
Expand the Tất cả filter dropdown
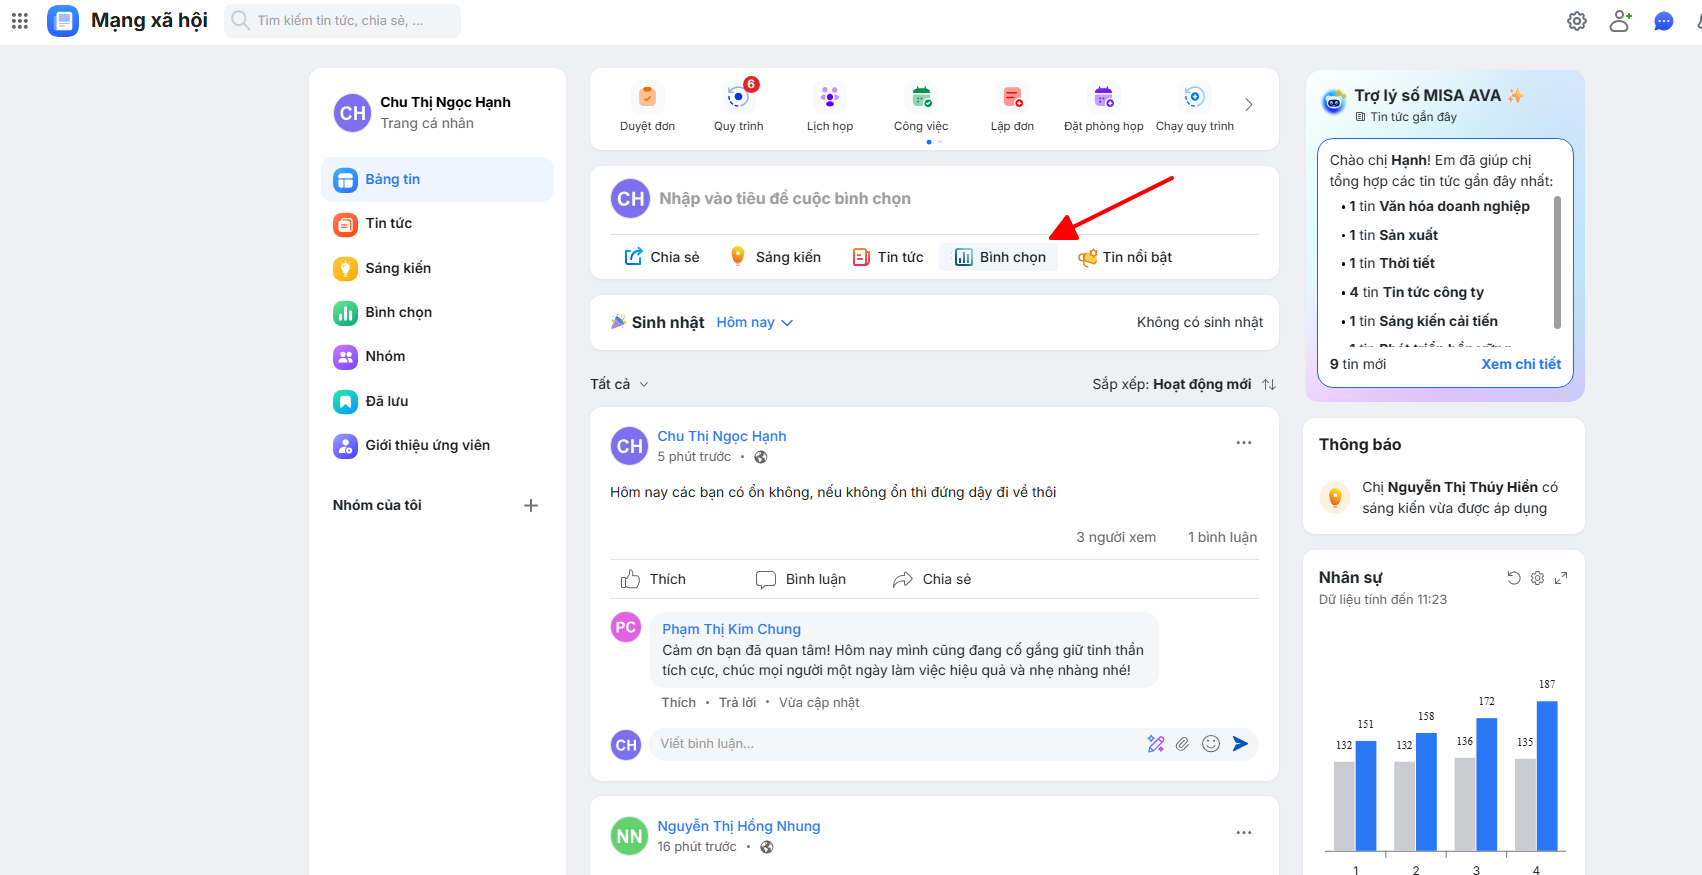point(619,385)
